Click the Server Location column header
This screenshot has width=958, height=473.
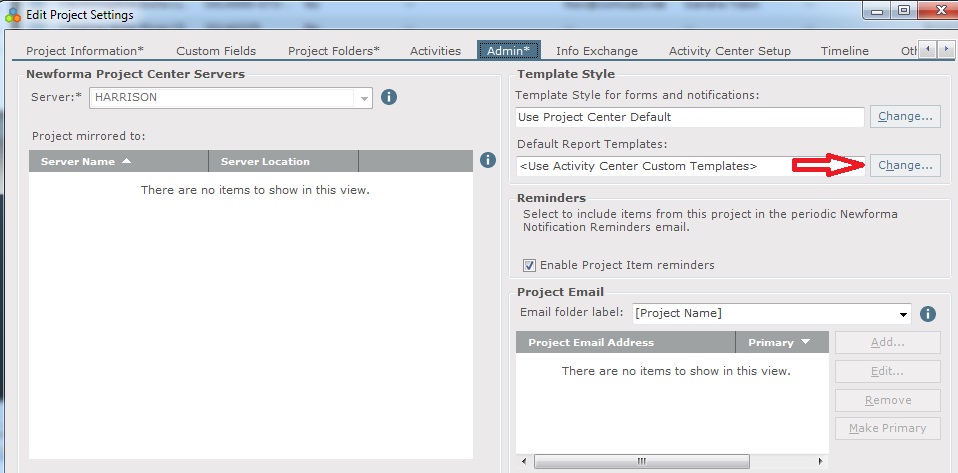tap(283, 161)
